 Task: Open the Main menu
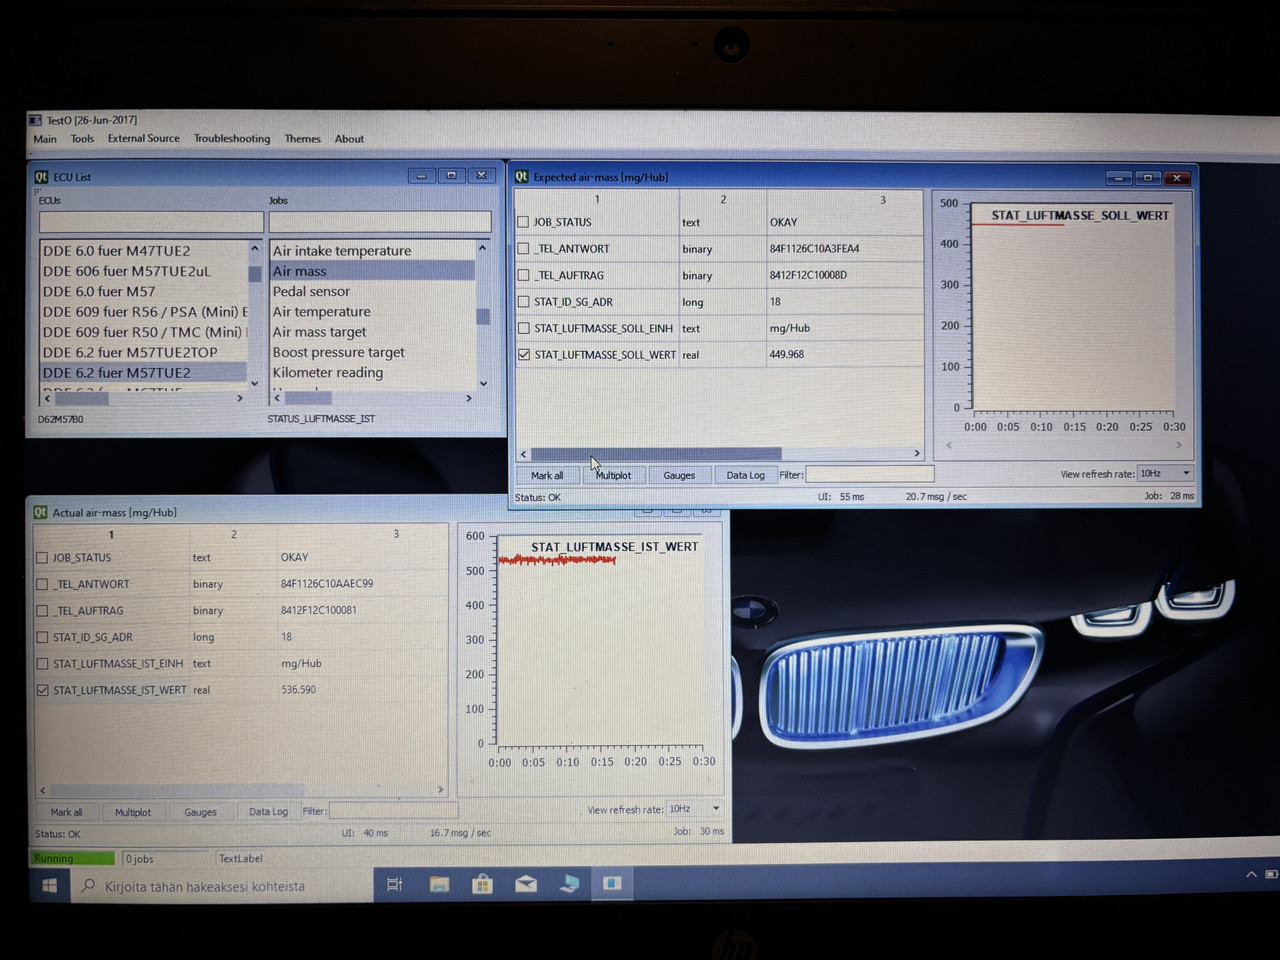(45, 139)
